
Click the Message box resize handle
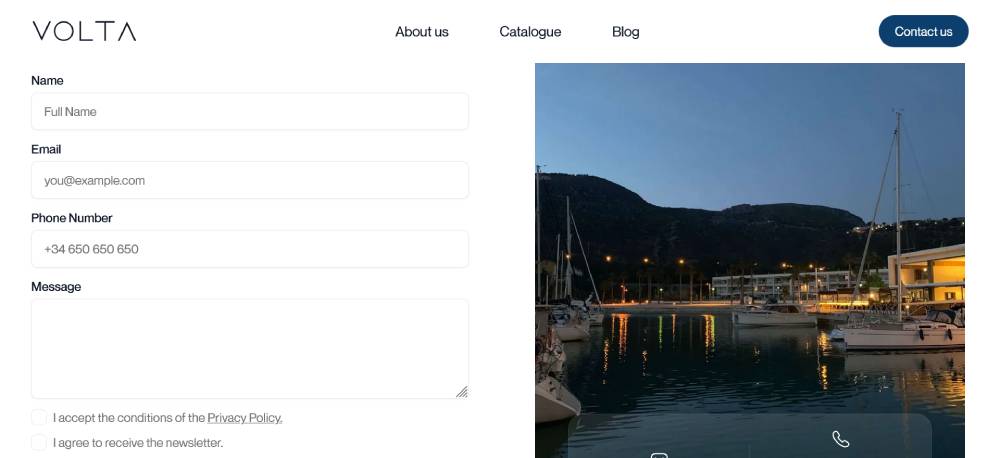(x=462, y=392)
